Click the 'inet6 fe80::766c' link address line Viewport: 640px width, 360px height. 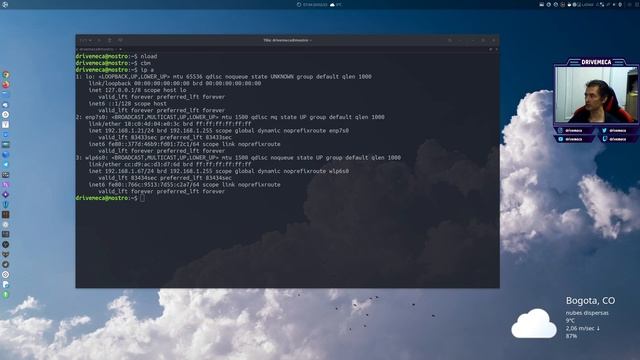[184, 184]
